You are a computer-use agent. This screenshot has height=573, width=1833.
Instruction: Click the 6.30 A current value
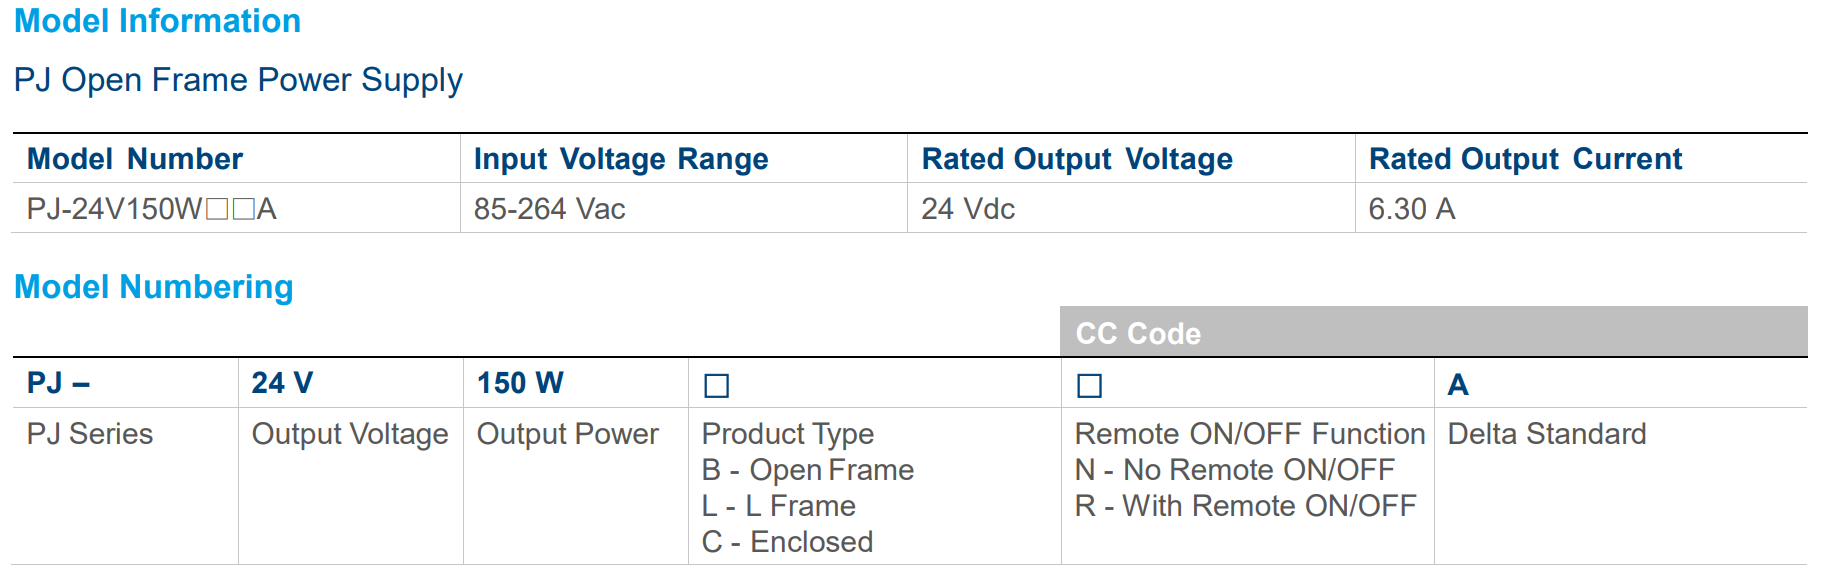click(1411, 209)
